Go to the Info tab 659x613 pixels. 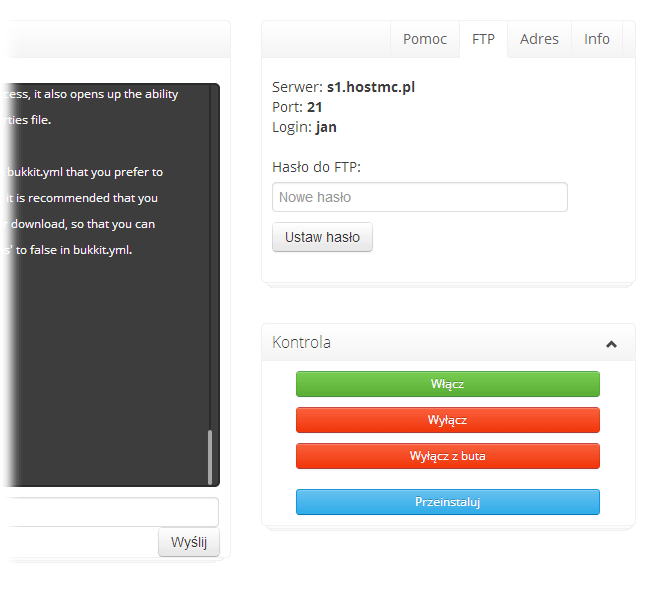click(597, 39)
